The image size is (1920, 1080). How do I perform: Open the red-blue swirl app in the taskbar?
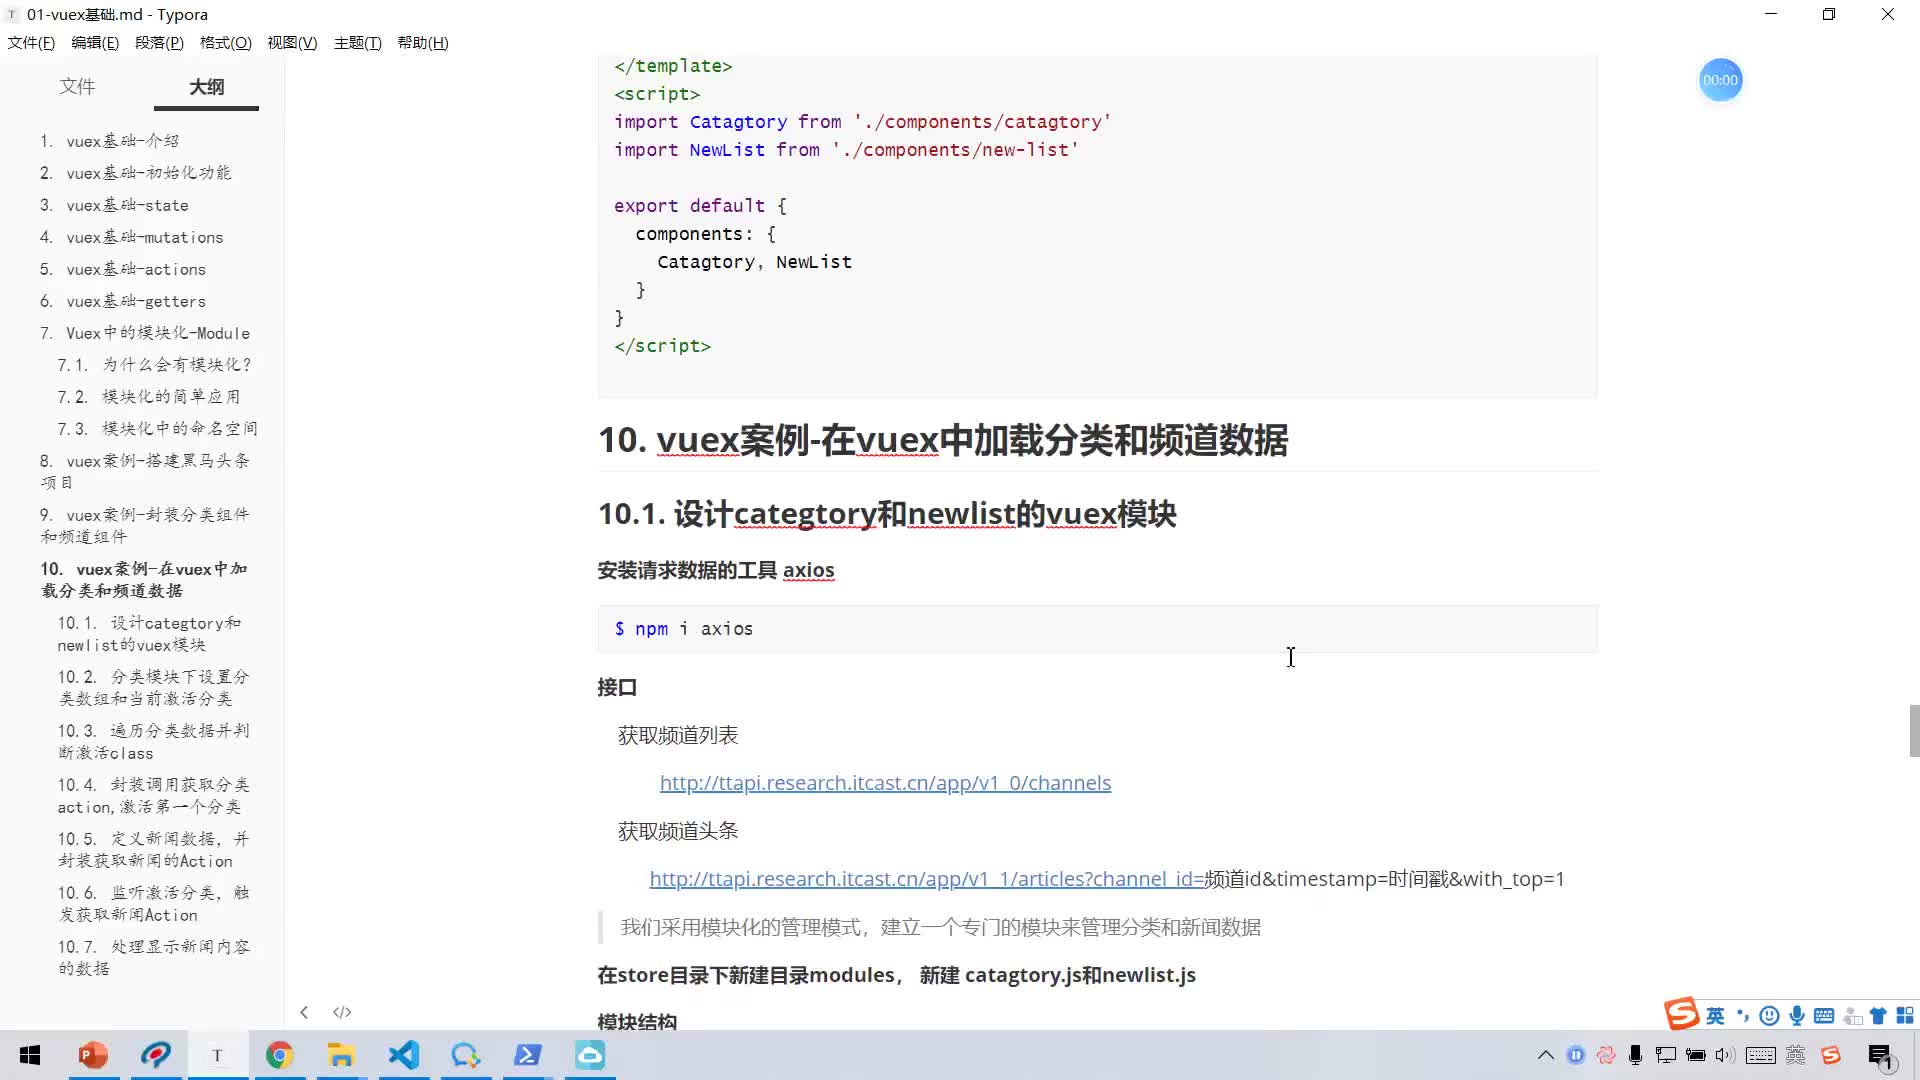tap(155, 1055)
